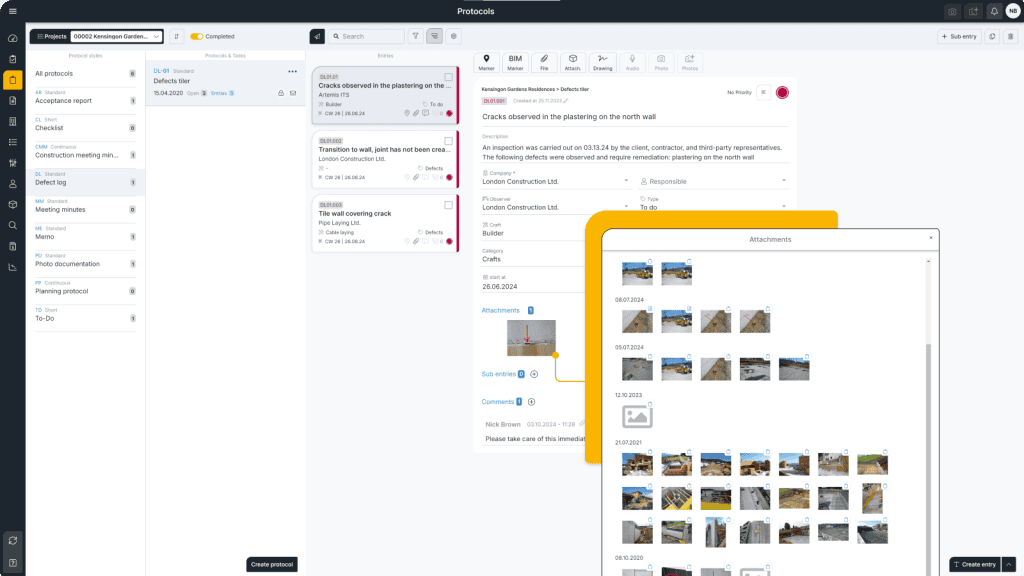This screenshot has width=1024, height=576.
Task: Select the Drawing tool
Action: [601, 62]
